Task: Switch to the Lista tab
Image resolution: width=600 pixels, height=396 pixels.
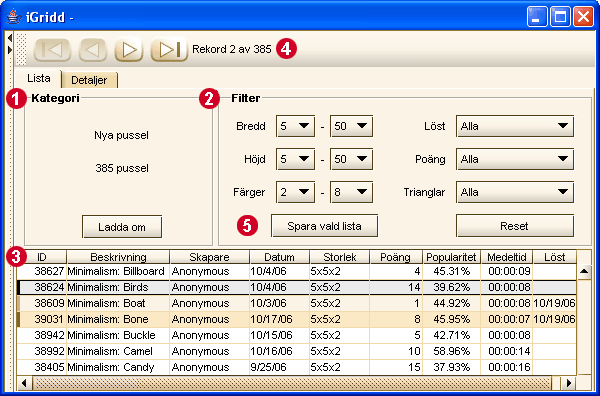Action: point(39,78)
